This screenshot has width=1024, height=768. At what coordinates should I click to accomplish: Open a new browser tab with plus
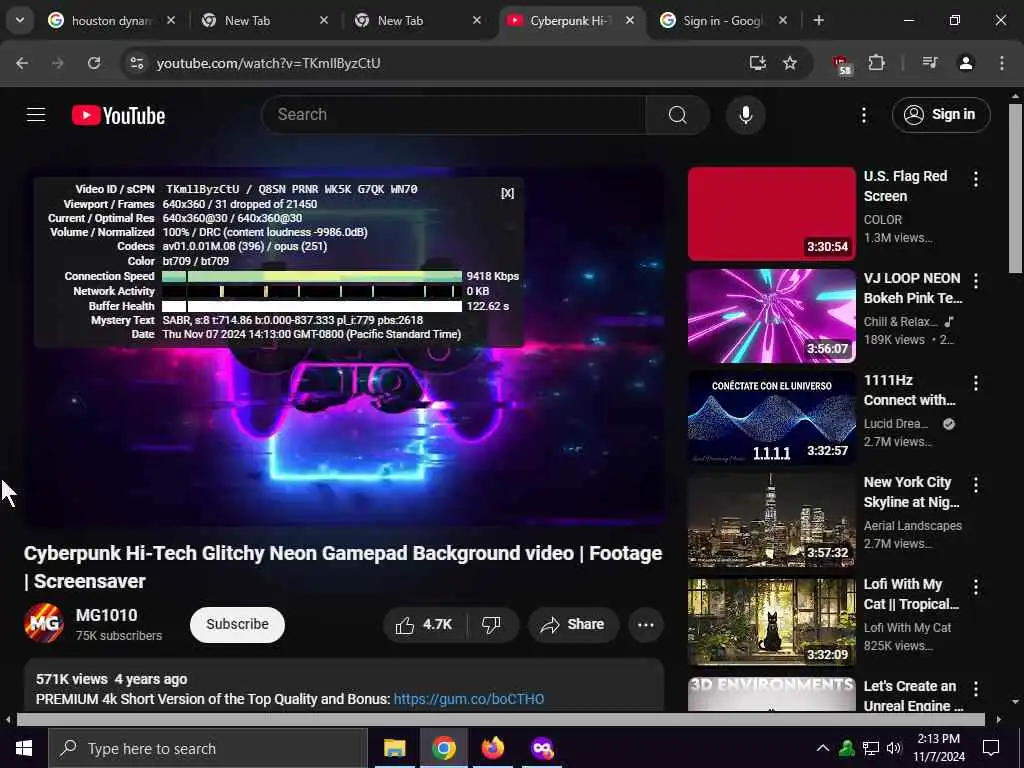[818, 20]
